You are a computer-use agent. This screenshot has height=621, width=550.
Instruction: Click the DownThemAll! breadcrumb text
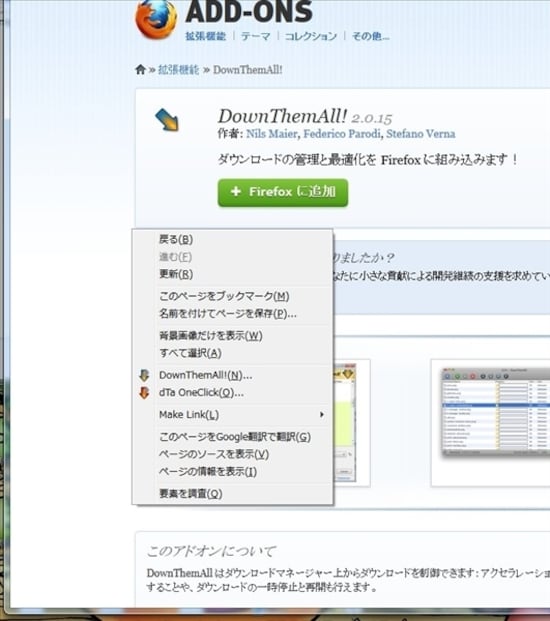click(x=248, y=70)
